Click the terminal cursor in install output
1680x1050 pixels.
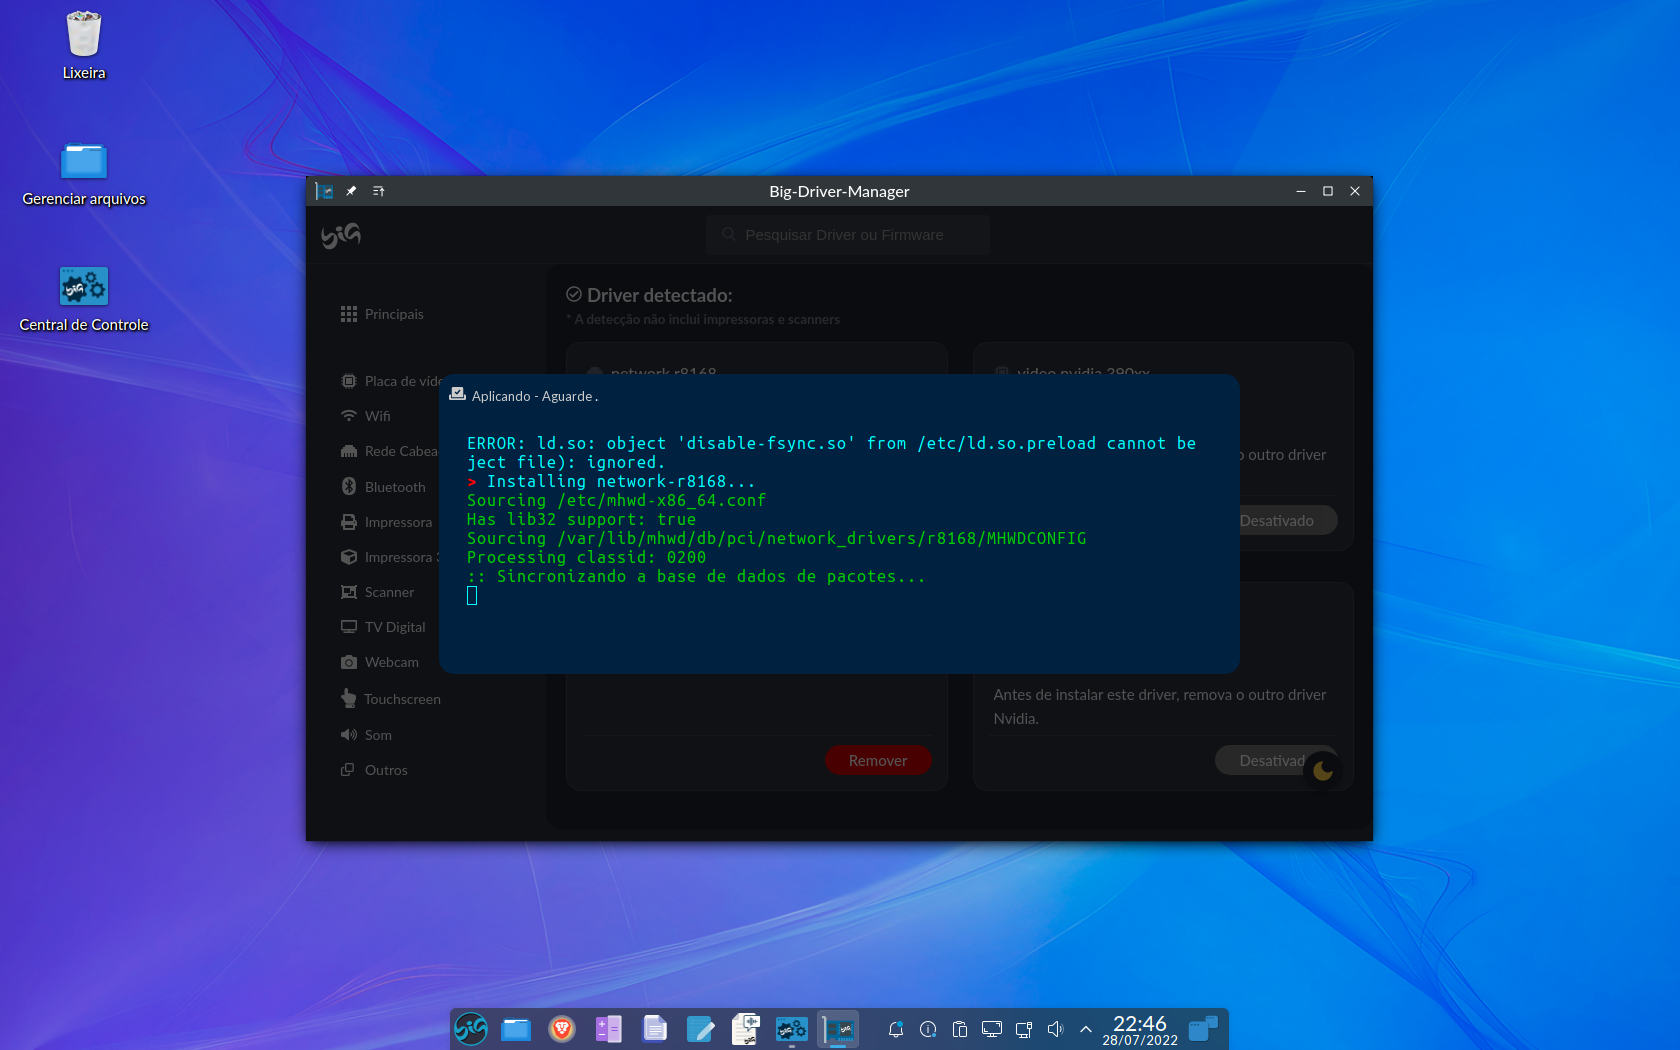pos(472,596)
